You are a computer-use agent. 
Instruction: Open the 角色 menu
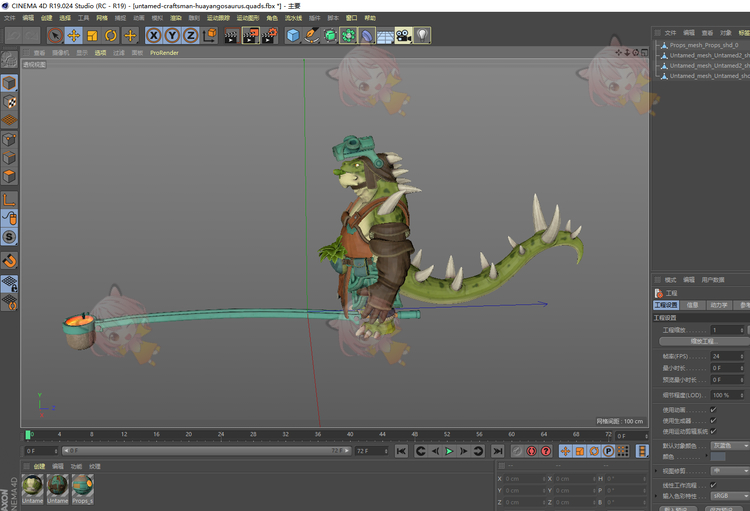[272, 18]
